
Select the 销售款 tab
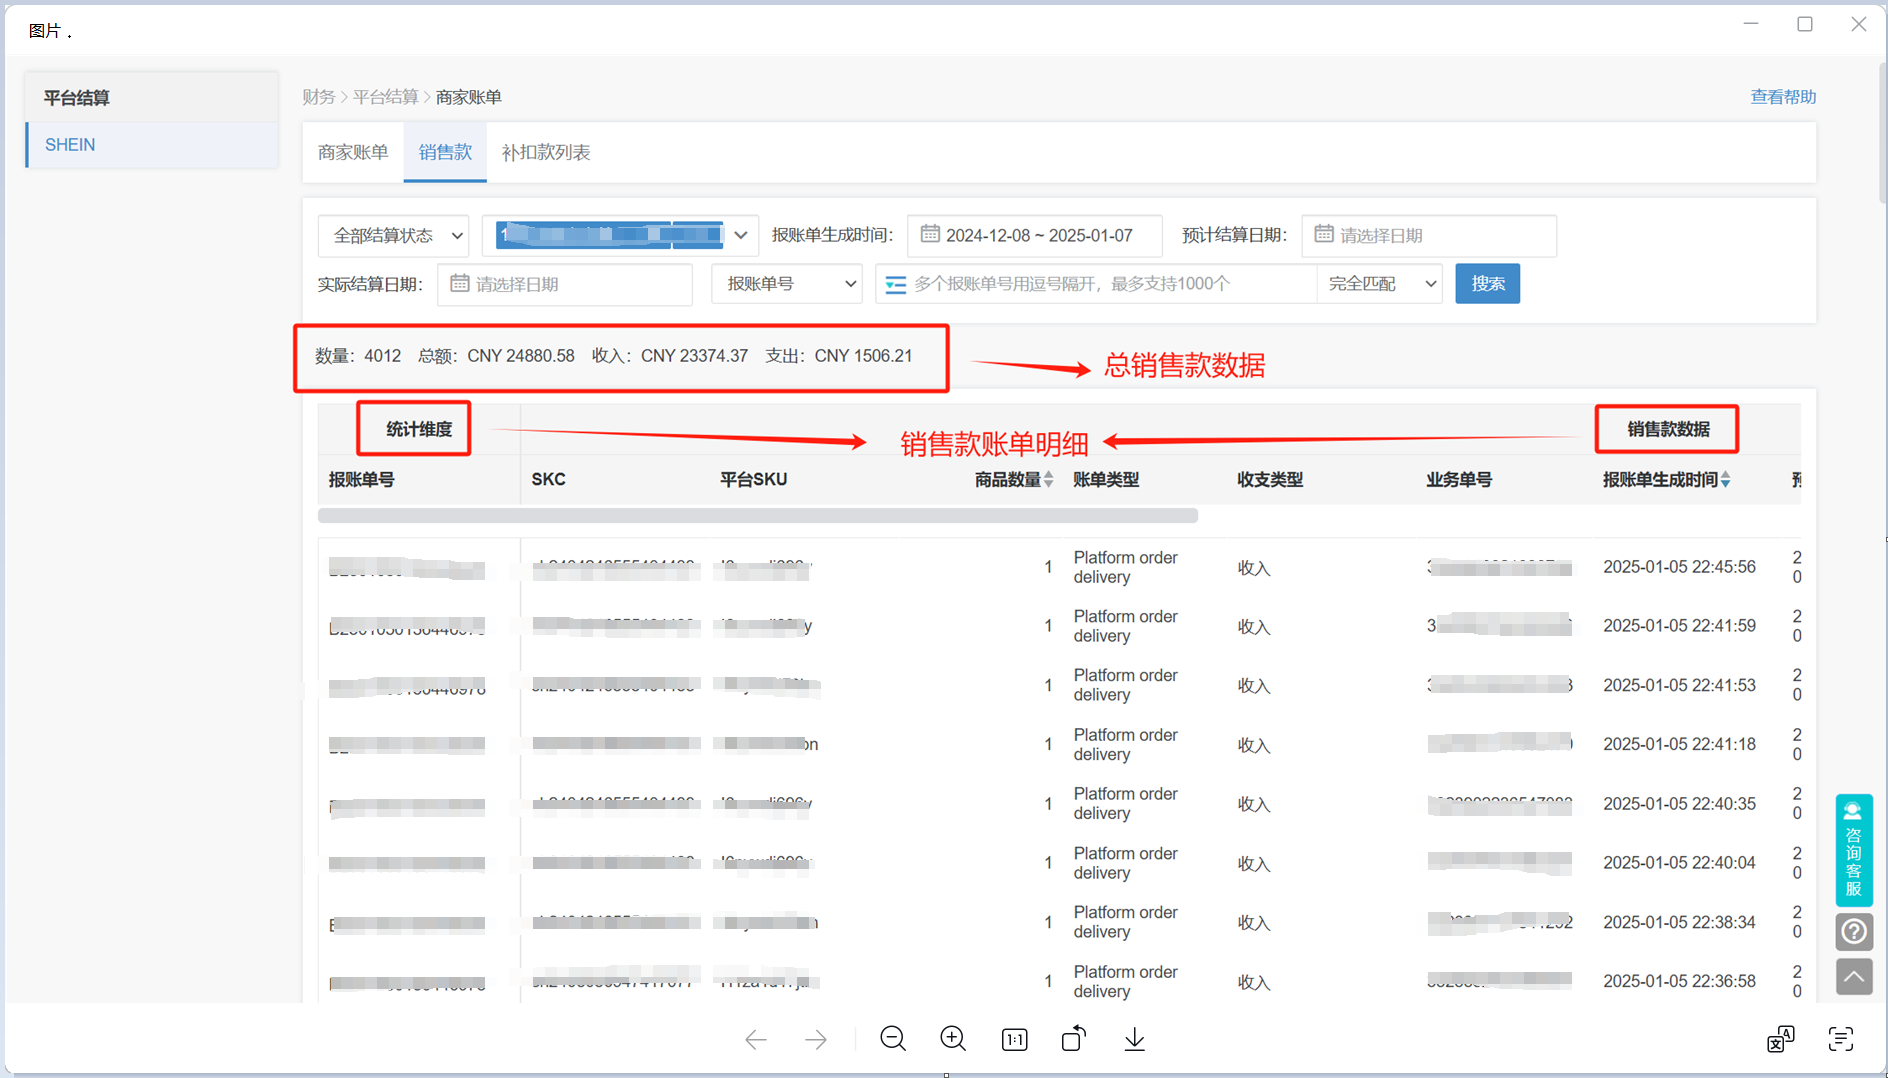[x=445, y=152]
